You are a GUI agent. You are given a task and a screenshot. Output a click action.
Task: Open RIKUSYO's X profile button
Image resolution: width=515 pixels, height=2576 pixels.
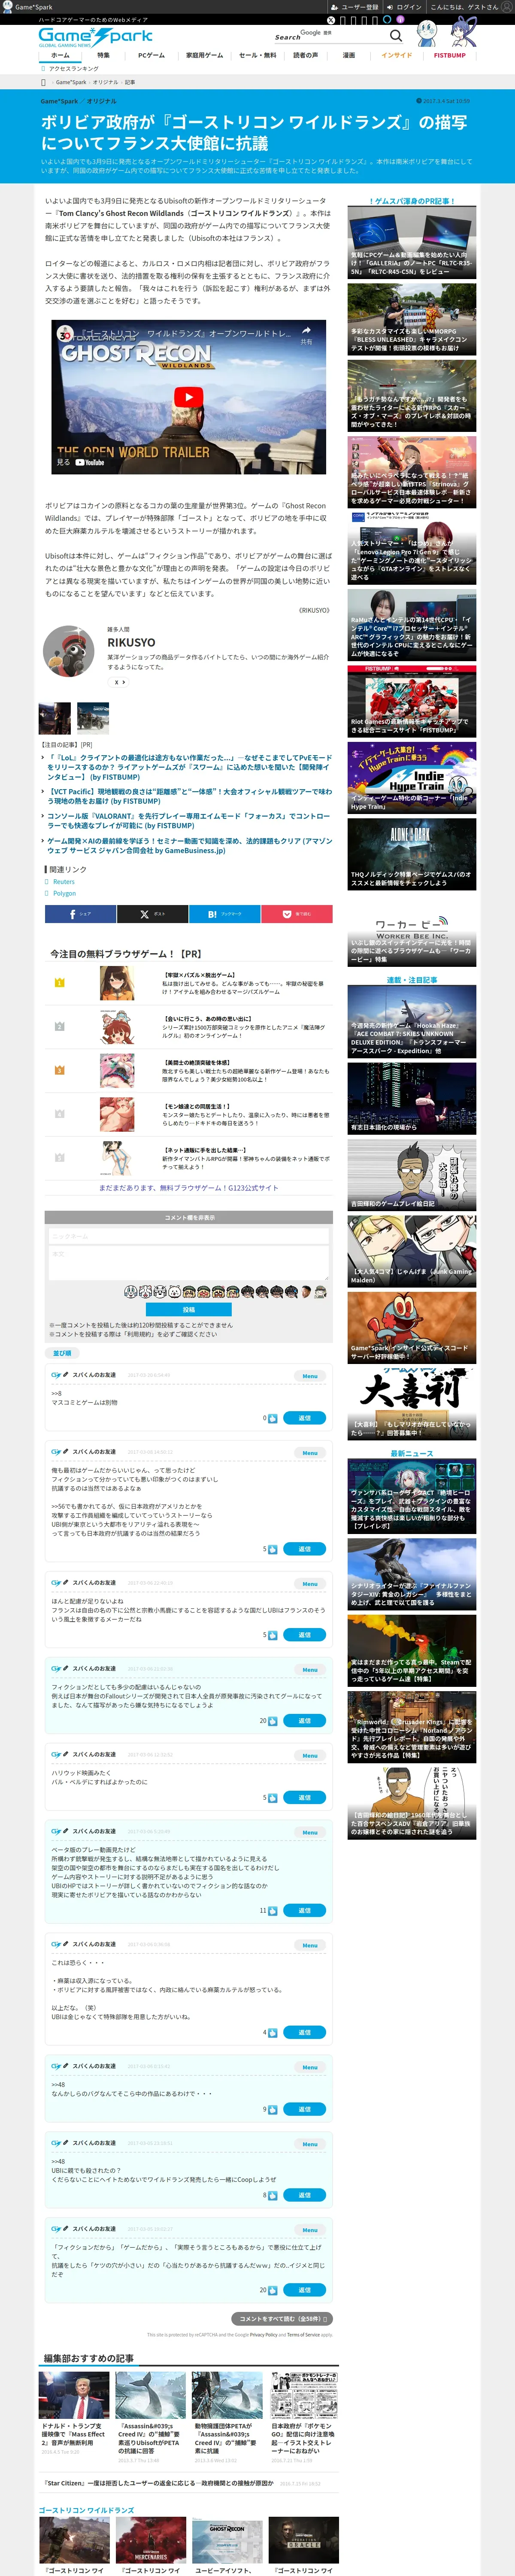point(118,682)
